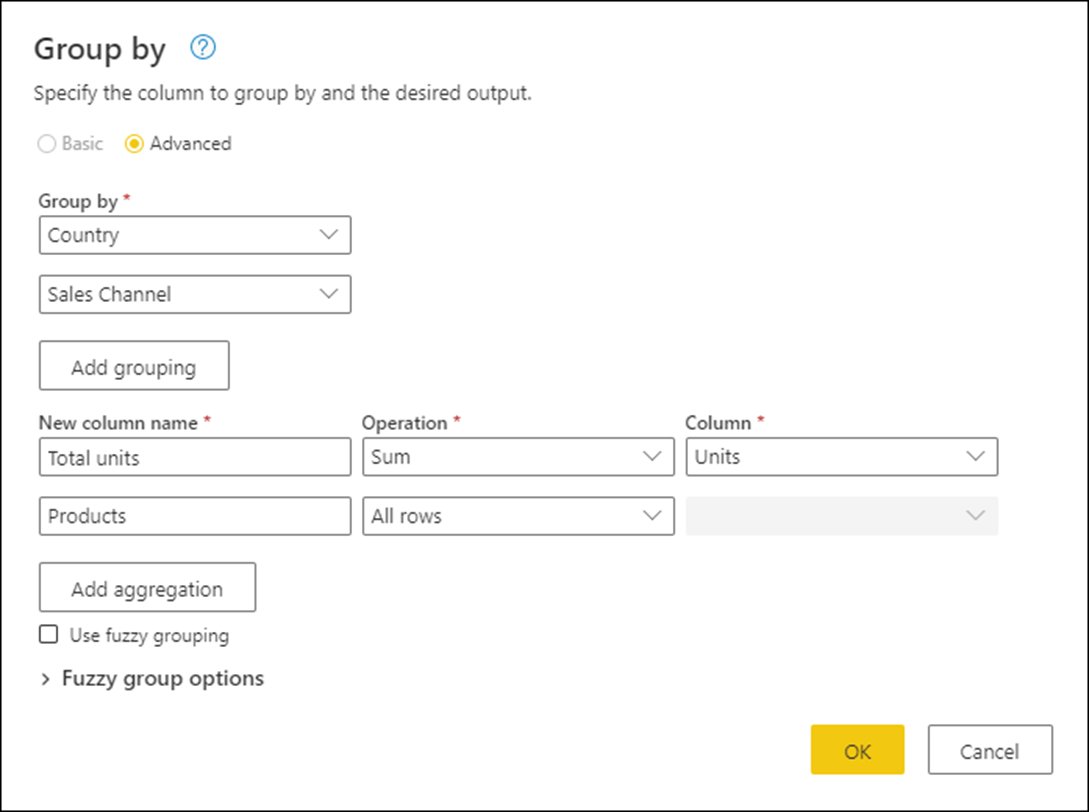Viewport: 1089px width, 812px height.
Task: Click the Add aggregation button
Action: pos(147,588)
